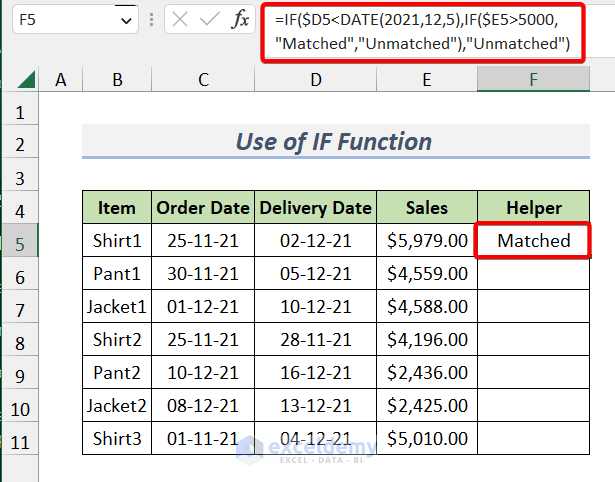Viewport: 615px width, 482px height.
Task: Click the Cancel (X) formula icon
Action: (180, 19)
